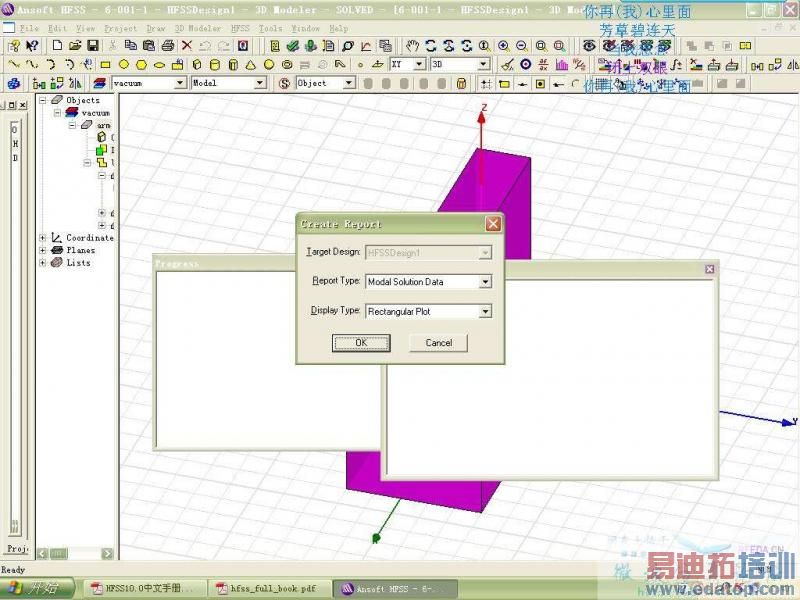The height and width of the screenshot is (600, 800).
Task: Open the HFSS menu
Action: pyautogui.click(x=240, y=29)
